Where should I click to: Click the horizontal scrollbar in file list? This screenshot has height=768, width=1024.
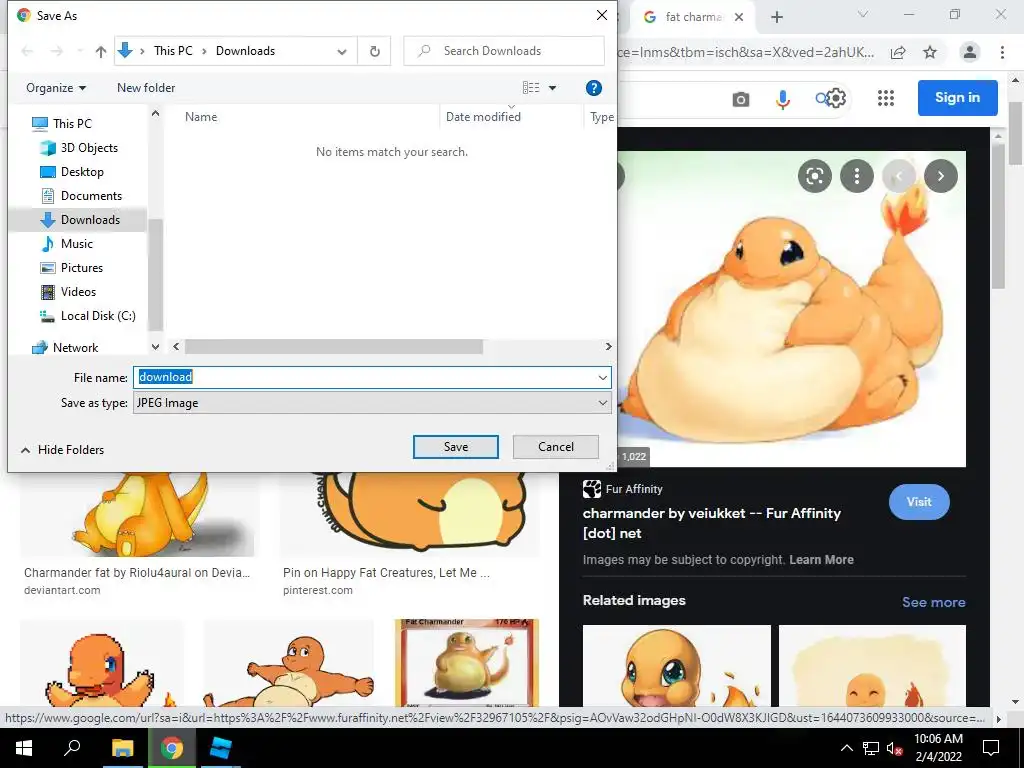pos(334,347)
